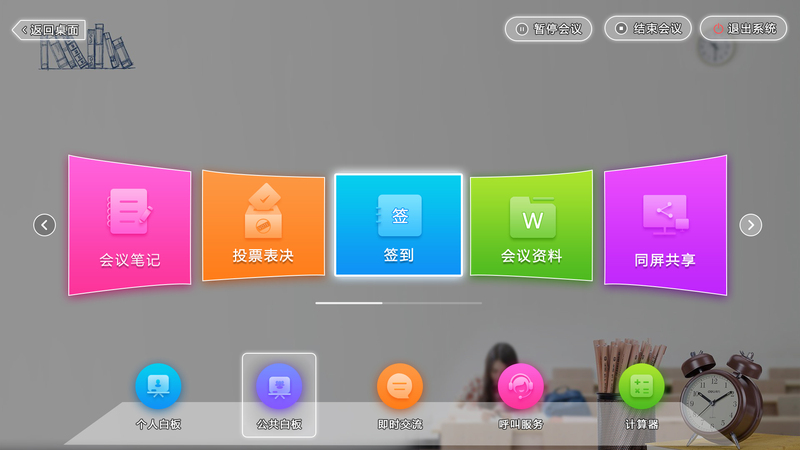
Task: Open the 同屏共享 screen sharing tile
Action: pyautogui.click(x=665, y=225)
